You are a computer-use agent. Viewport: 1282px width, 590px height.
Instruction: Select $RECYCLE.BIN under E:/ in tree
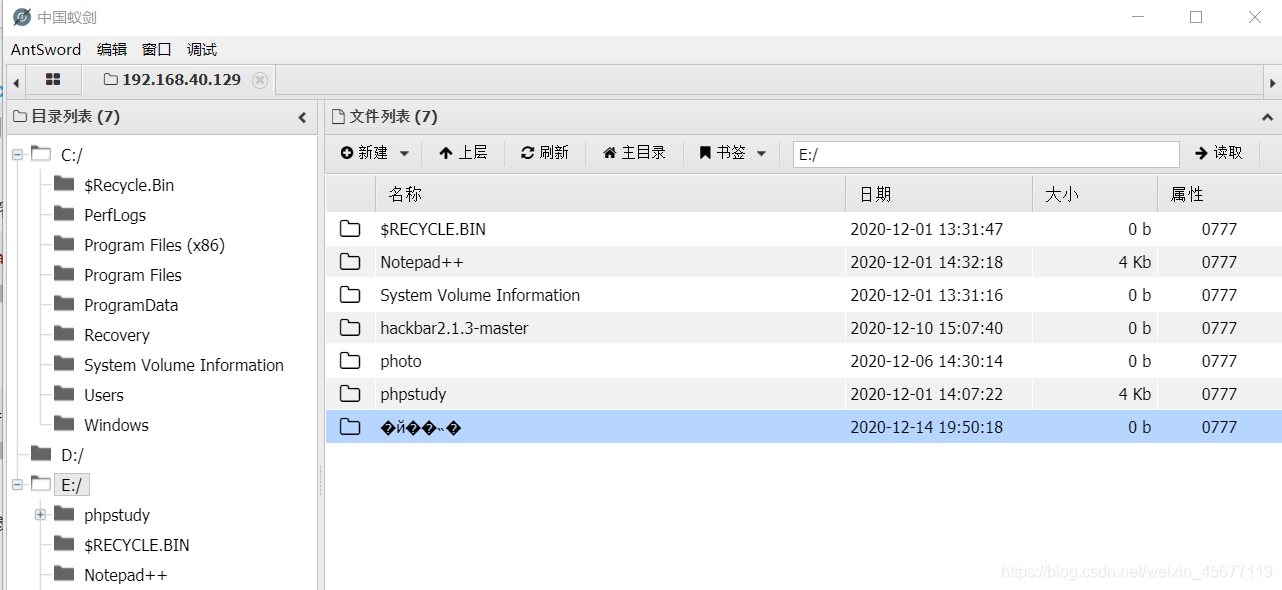click(x=137, y=545)
